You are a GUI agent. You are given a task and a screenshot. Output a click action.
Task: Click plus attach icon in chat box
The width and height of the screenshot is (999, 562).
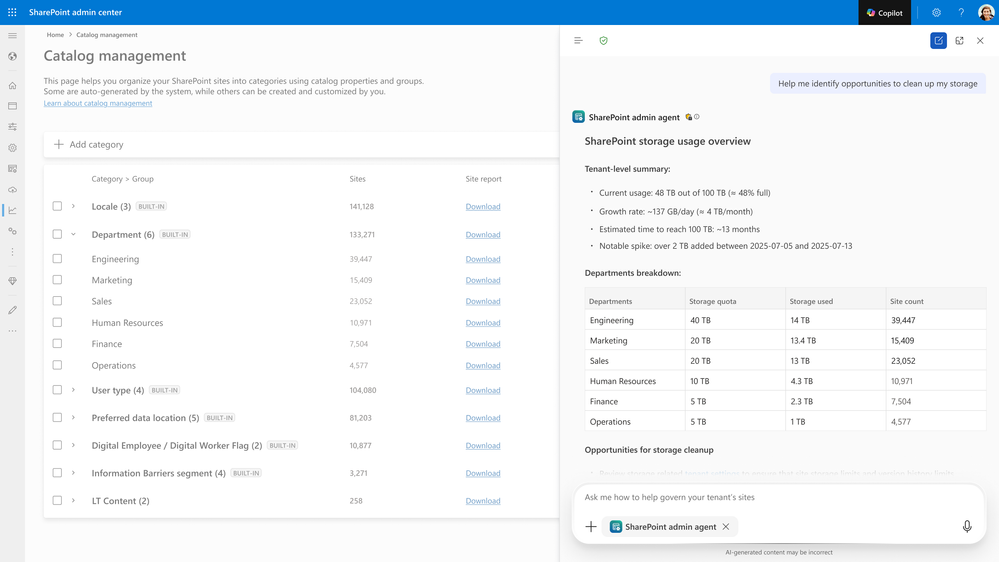[591, 526]
